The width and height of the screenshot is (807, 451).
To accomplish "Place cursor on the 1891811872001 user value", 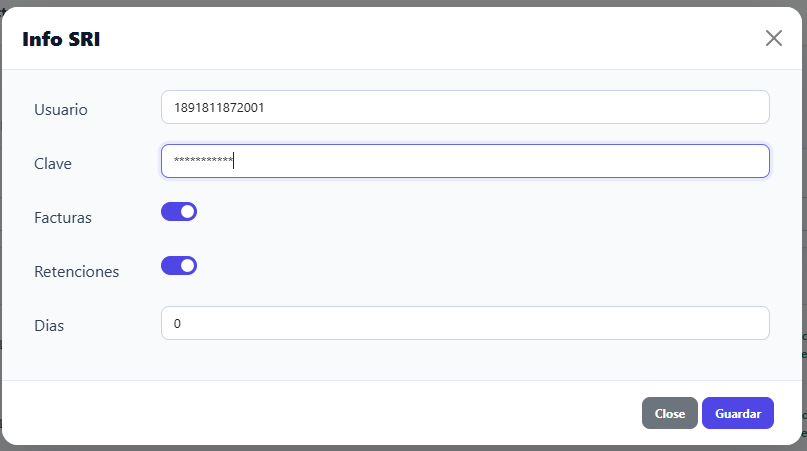I will click(x=219, y=108).
